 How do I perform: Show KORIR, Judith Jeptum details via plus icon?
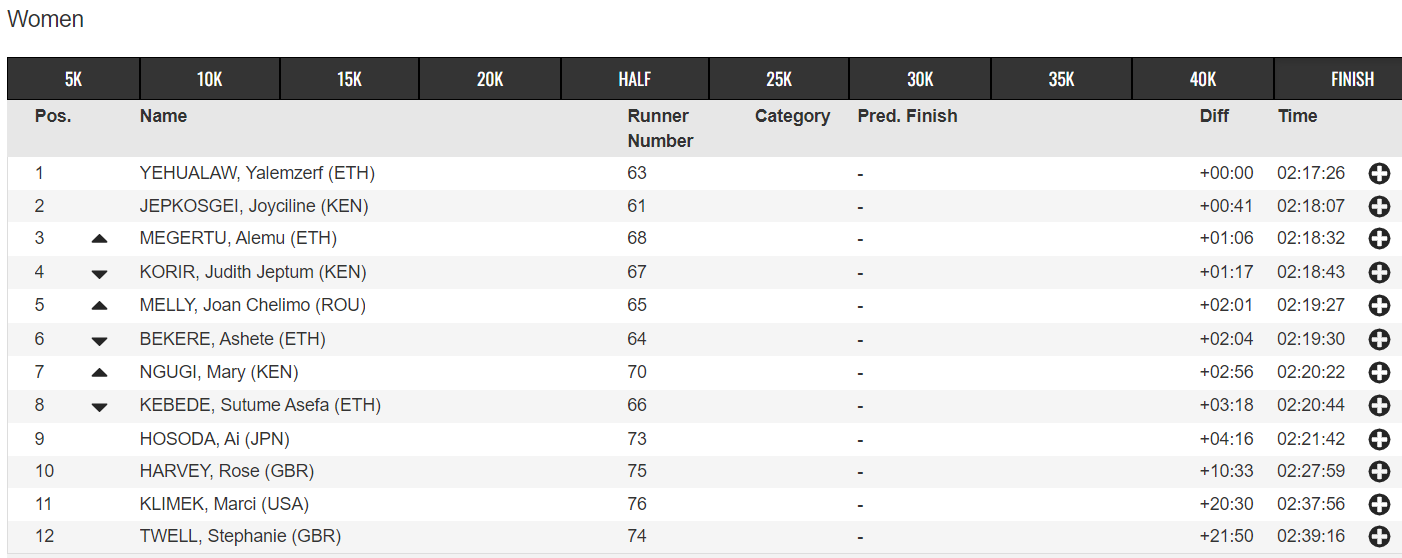(1379, 272)
